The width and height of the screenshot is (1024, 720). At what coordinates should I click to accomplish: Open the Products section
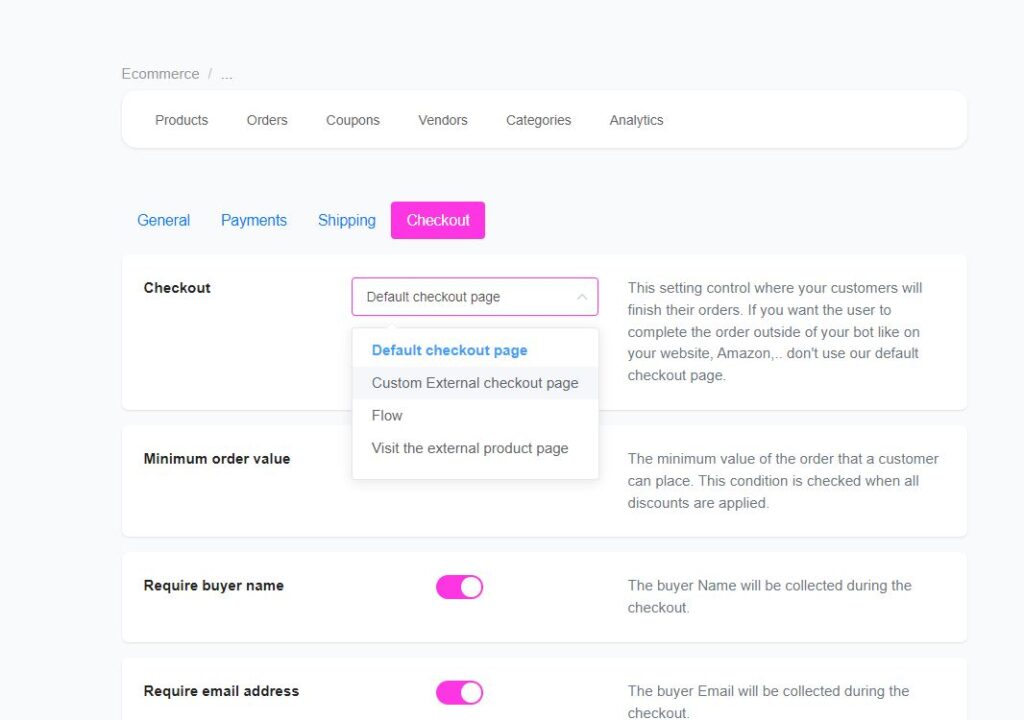click(x=182, y=120)
